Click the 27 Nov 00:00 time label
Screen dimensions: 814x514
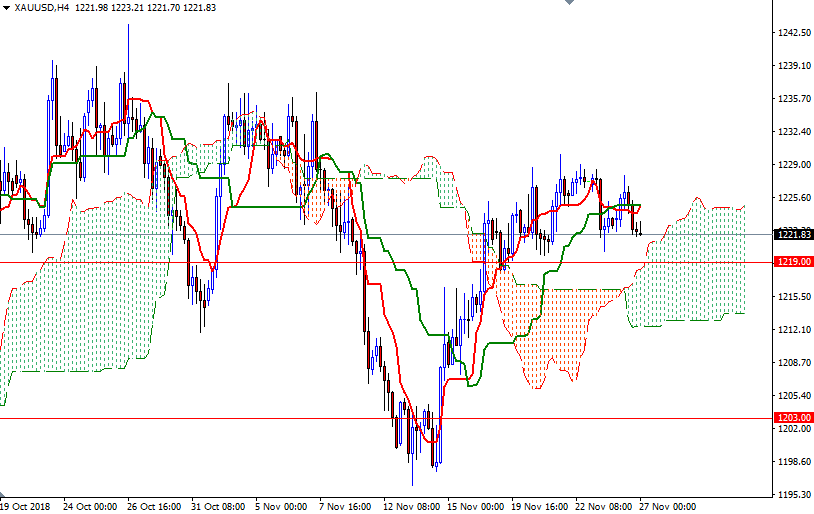(668, 506)
